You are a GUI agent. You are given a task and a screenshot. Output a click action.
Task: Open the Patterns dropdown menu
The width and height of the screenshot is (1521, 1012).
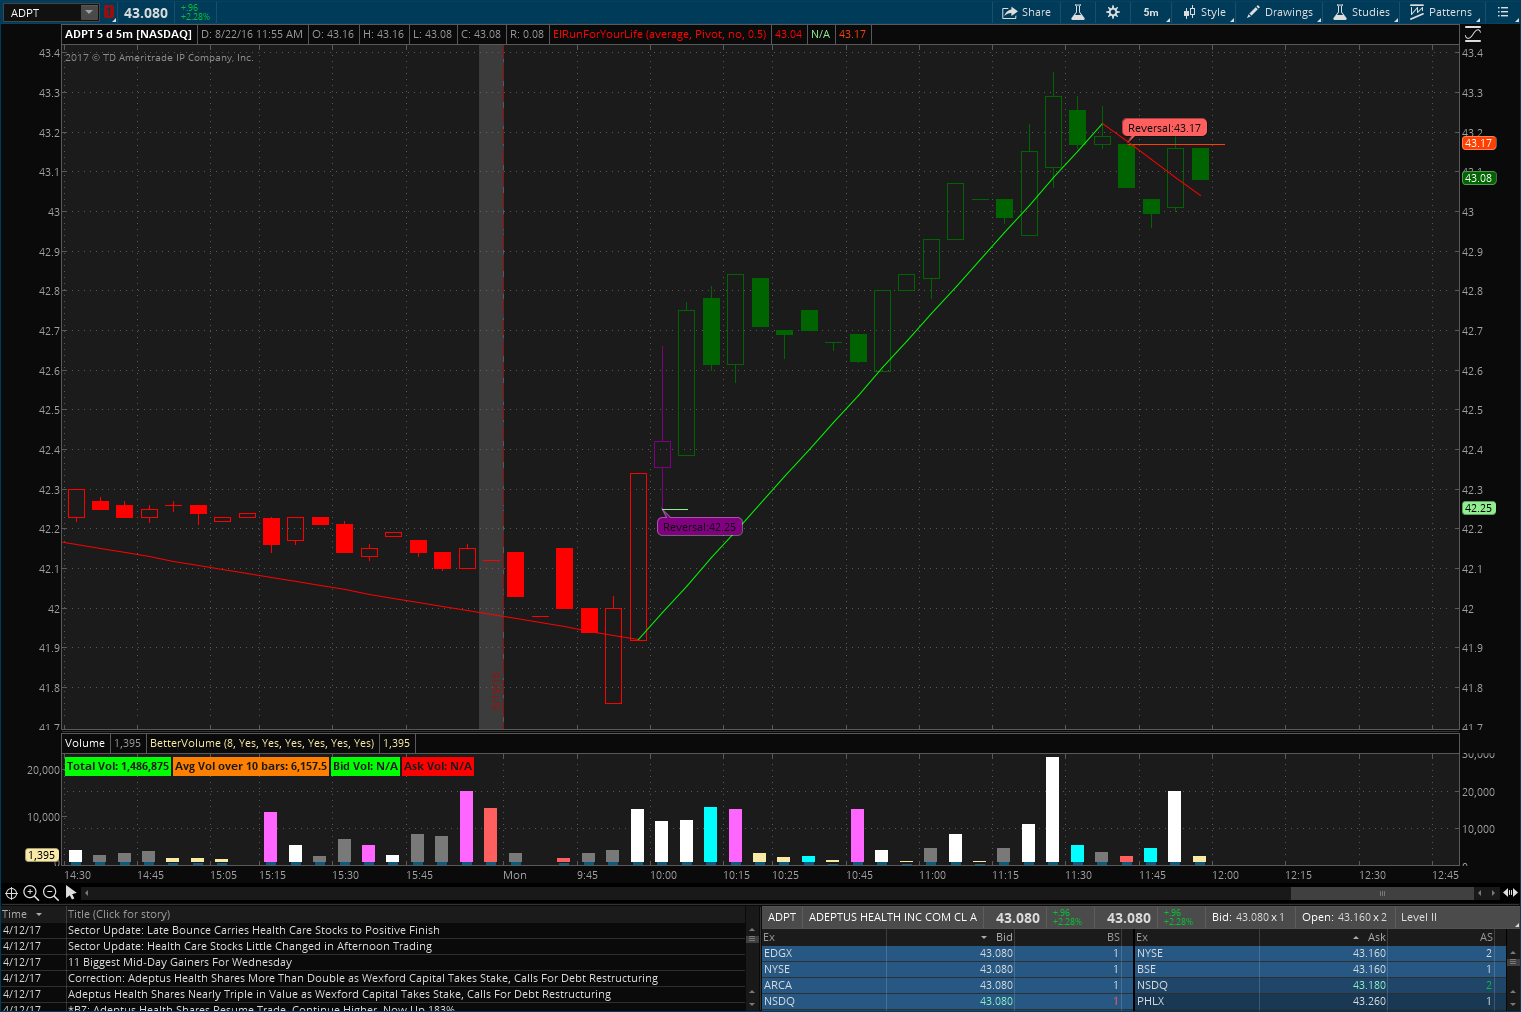(1441, 12)
